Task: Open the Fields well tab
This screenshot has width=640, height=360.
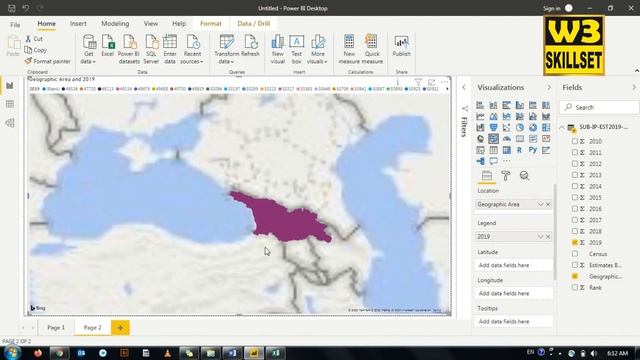Action: tap(487, 176)
